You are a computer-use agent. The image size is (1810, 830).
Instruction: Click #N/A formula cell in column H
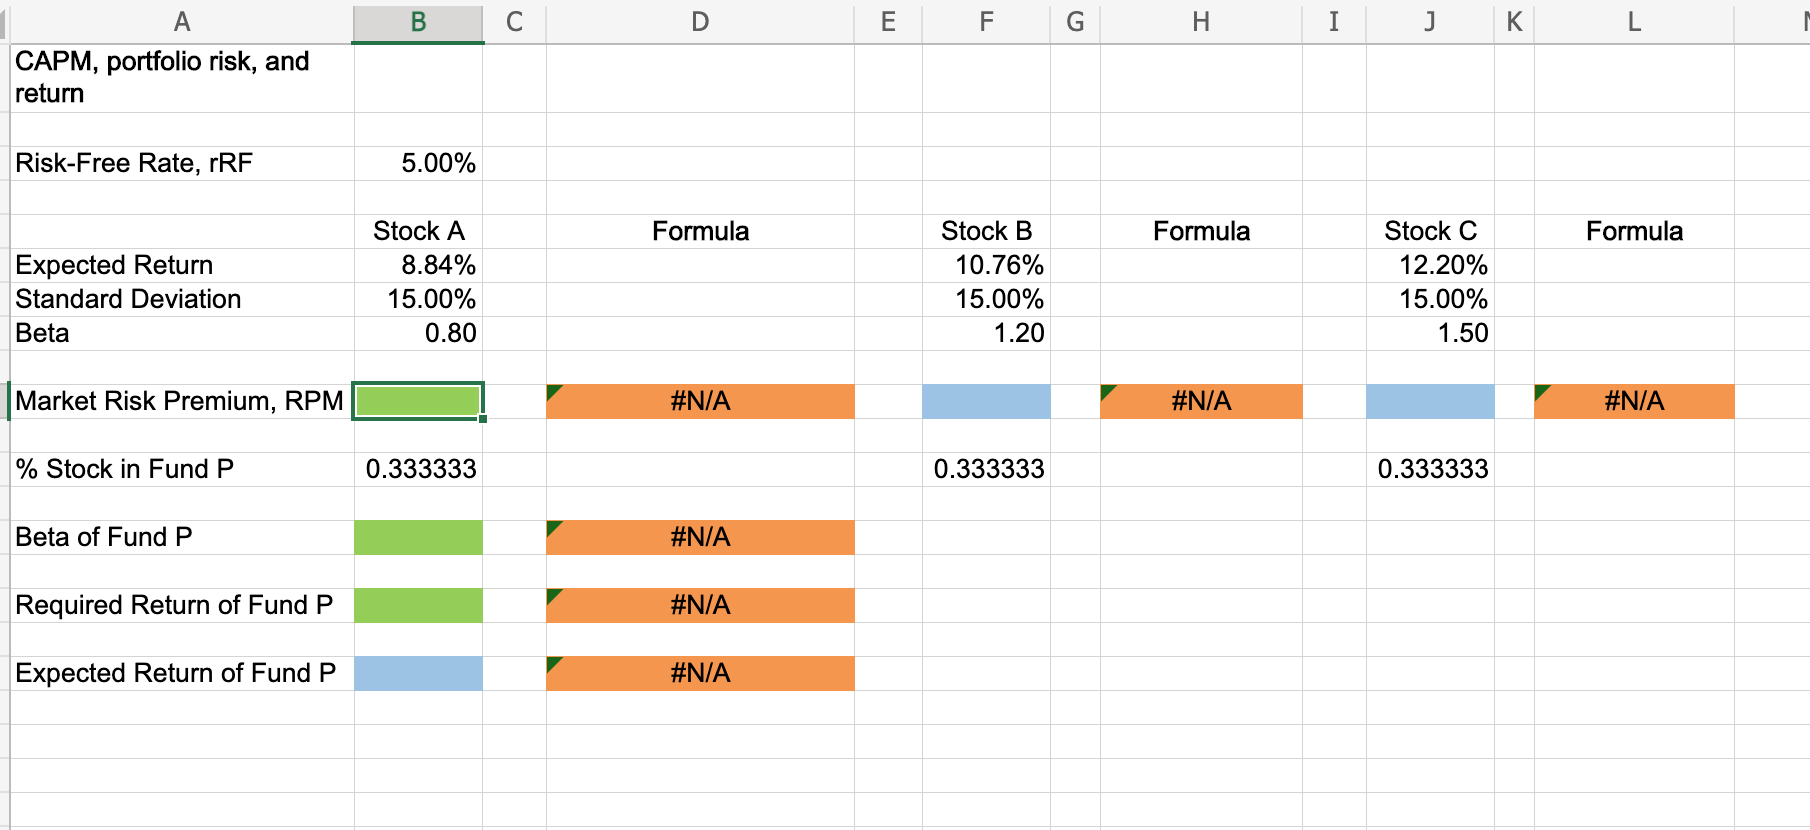click(x=1201, y=401)
